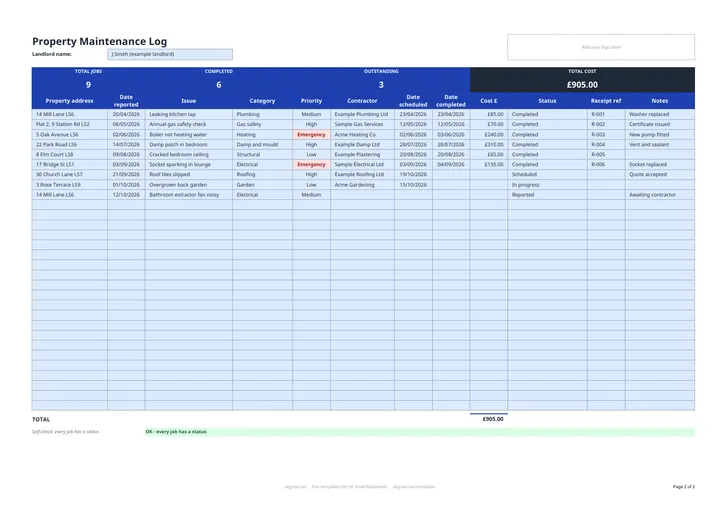The width and height of the screenshot is (720, 509).
Task: Select the 'Structural' category cell
Action: [263, 154]
